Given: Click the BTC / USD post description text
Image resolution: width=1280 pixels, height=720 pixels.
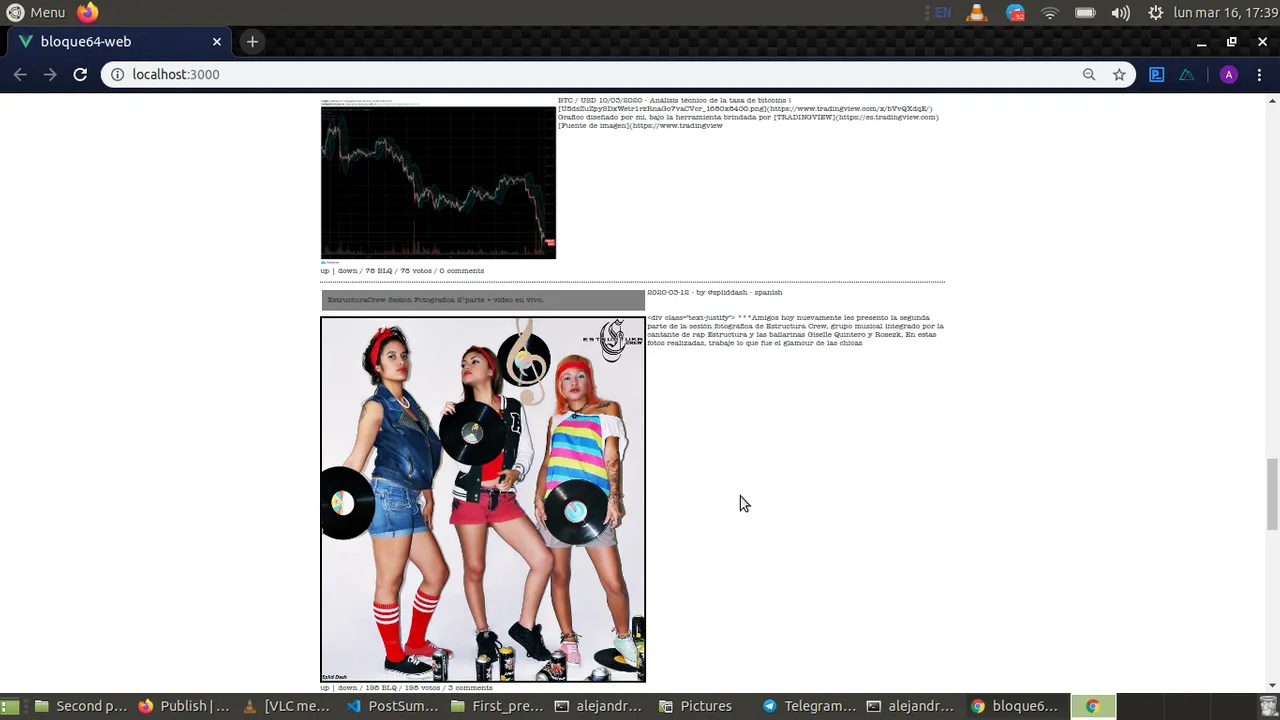Looking at the screenshot, I should coord(748,113).
